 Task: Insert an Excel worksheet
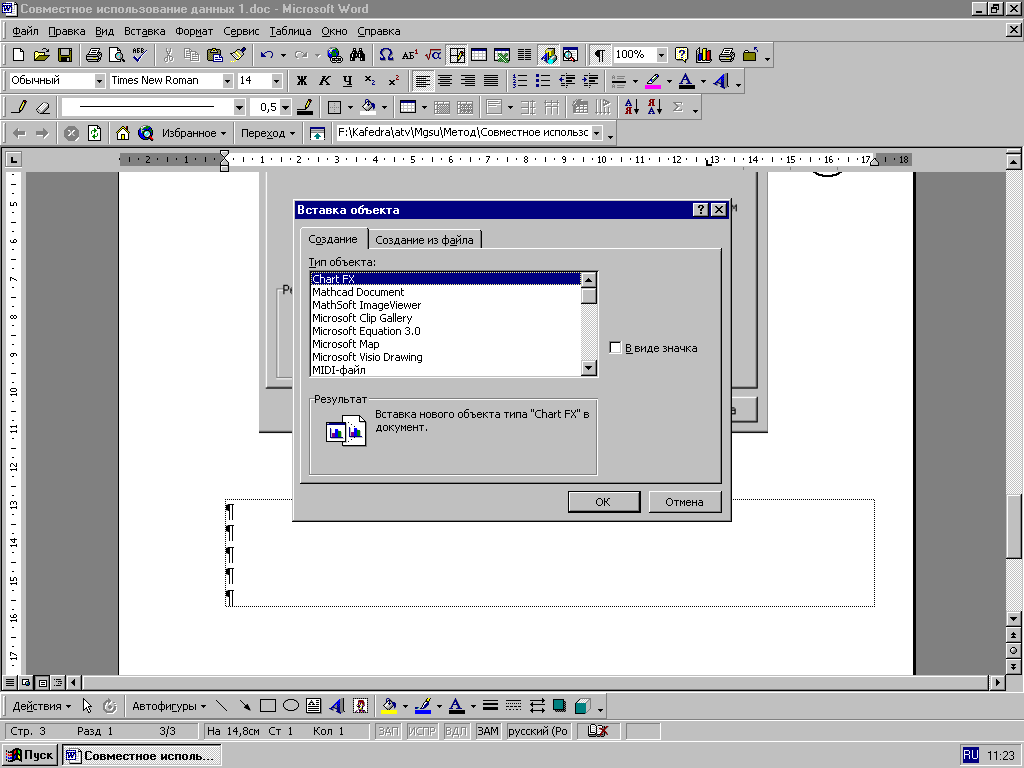(x=502, y=55)
